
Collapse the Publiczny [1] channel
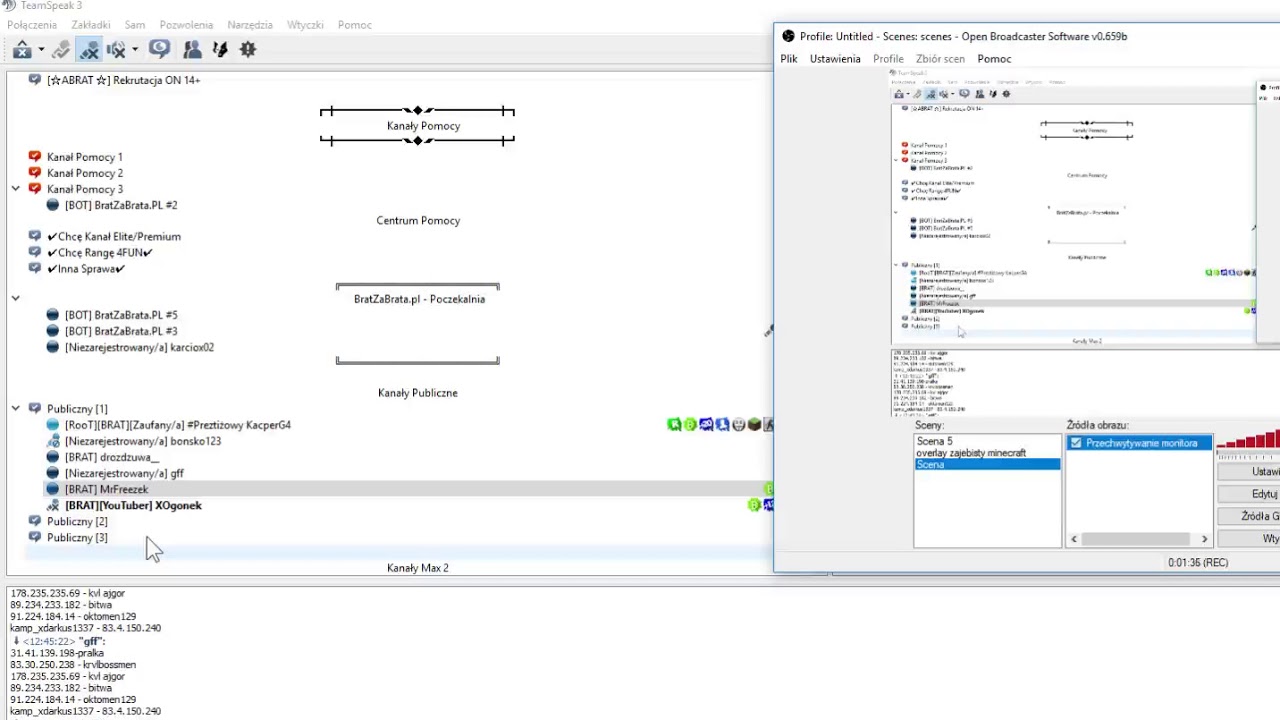[16, 409]
